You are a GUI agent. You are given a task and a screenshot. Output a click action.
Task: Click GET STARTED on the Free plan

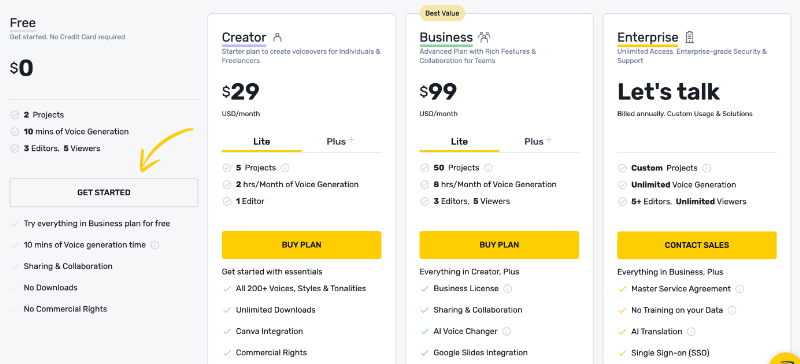point(104,192)
